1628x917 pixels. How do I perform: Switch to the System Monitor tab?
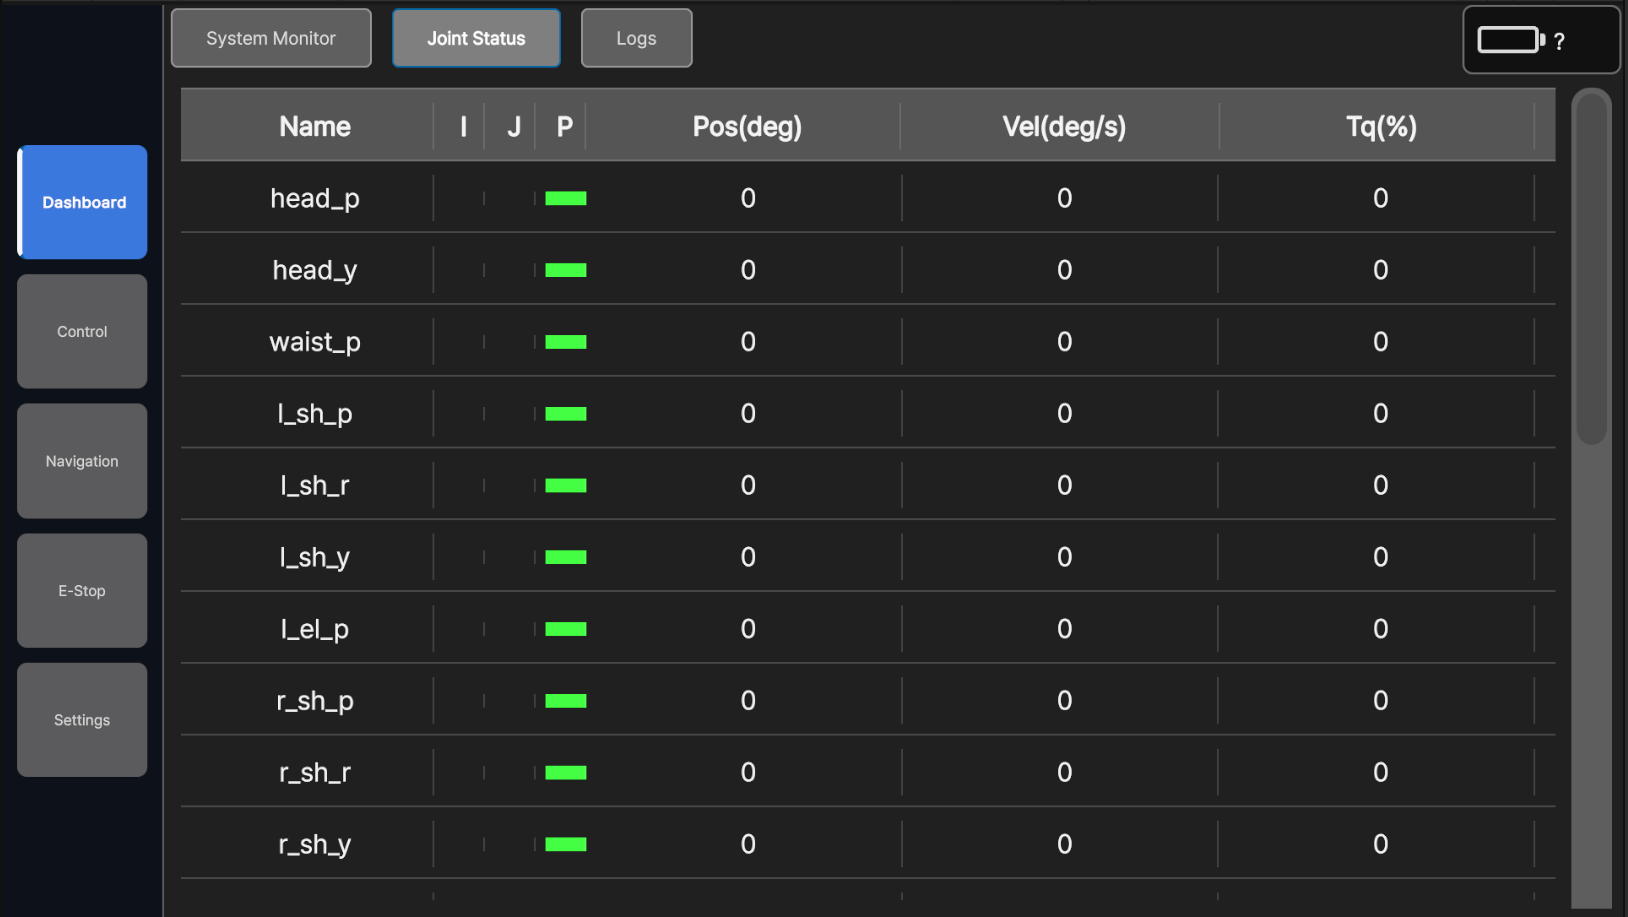click(271, 38)
